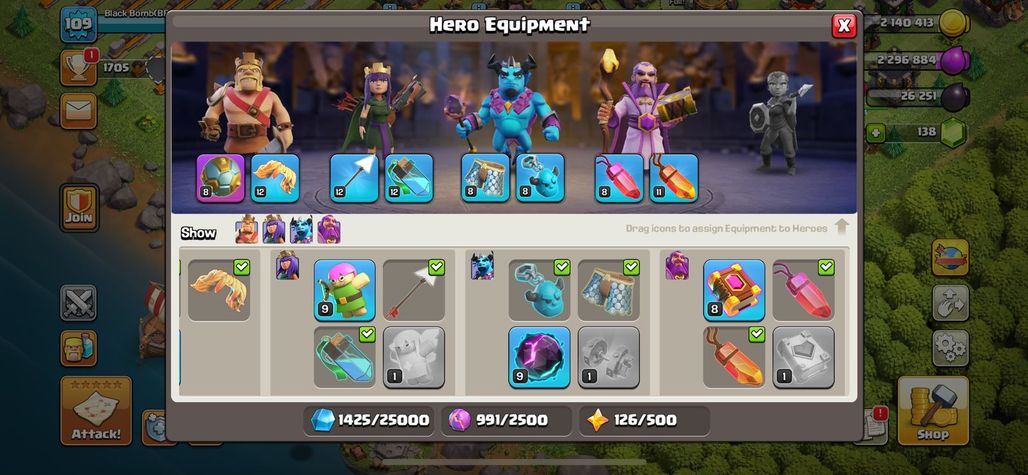The height and width of the screenshot is (475, 1028).
Task: Close the Hero Equipment window
Action: (844, 26)
